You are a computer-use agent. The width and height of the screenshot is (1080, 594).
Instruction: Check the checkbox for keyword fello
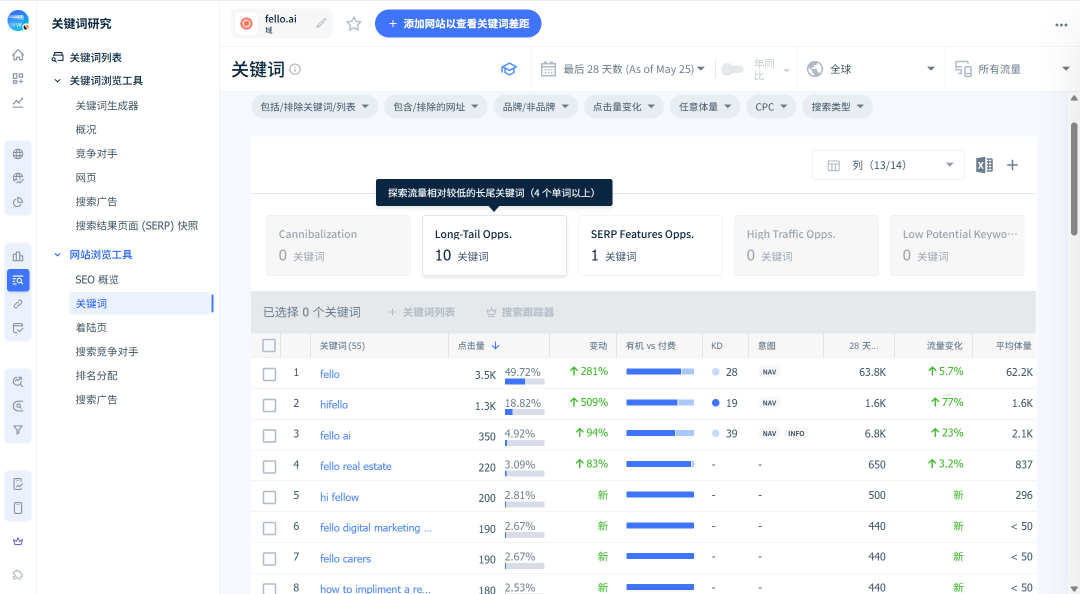pos(269,374)
